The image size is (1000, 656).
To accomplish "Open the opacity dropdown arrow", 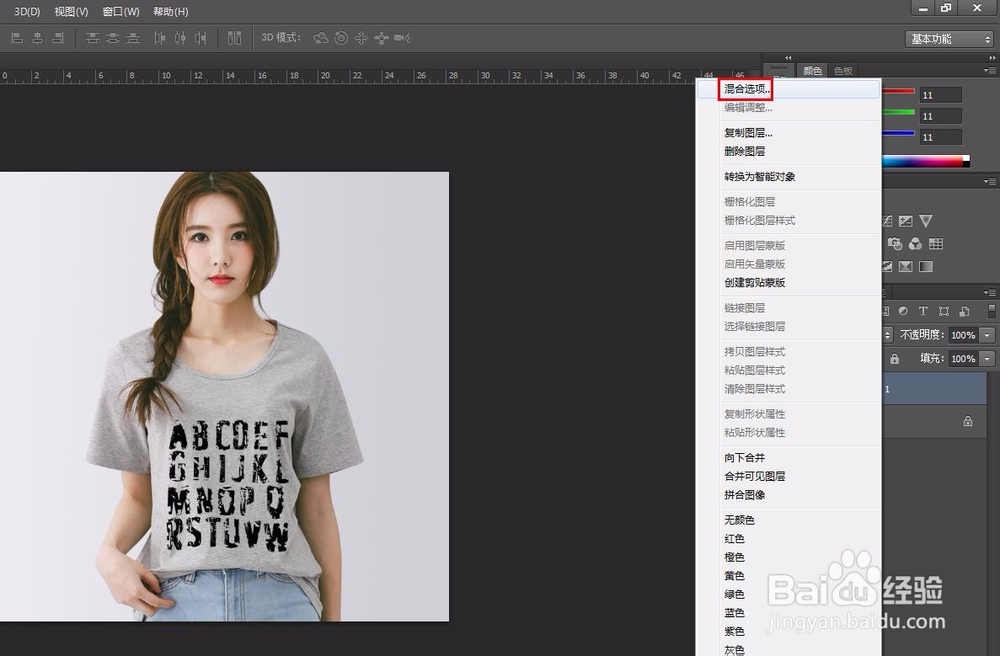I will click(x=987, y=335).
